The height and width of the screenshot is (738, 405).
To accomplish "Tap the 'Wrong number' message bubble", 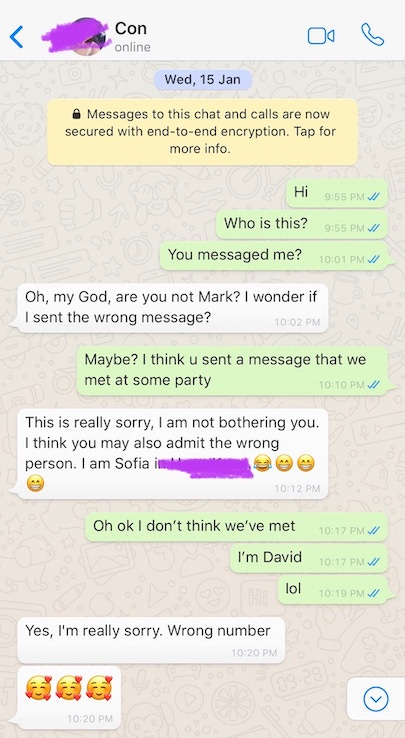I will pos(151,640).
